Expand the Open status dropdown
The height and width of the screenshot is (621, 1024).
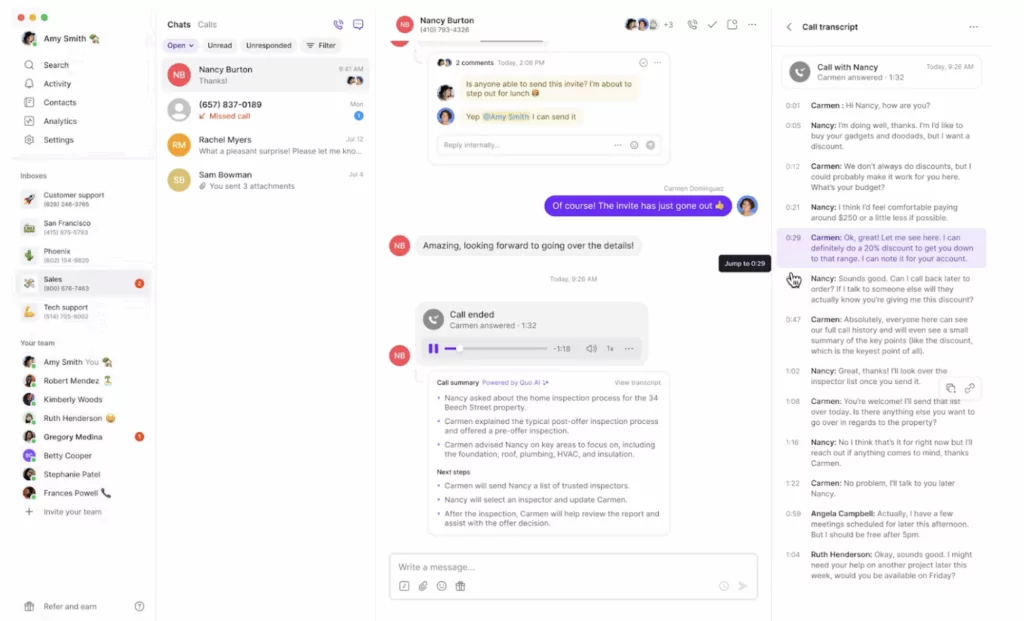[x=180, y=46]
